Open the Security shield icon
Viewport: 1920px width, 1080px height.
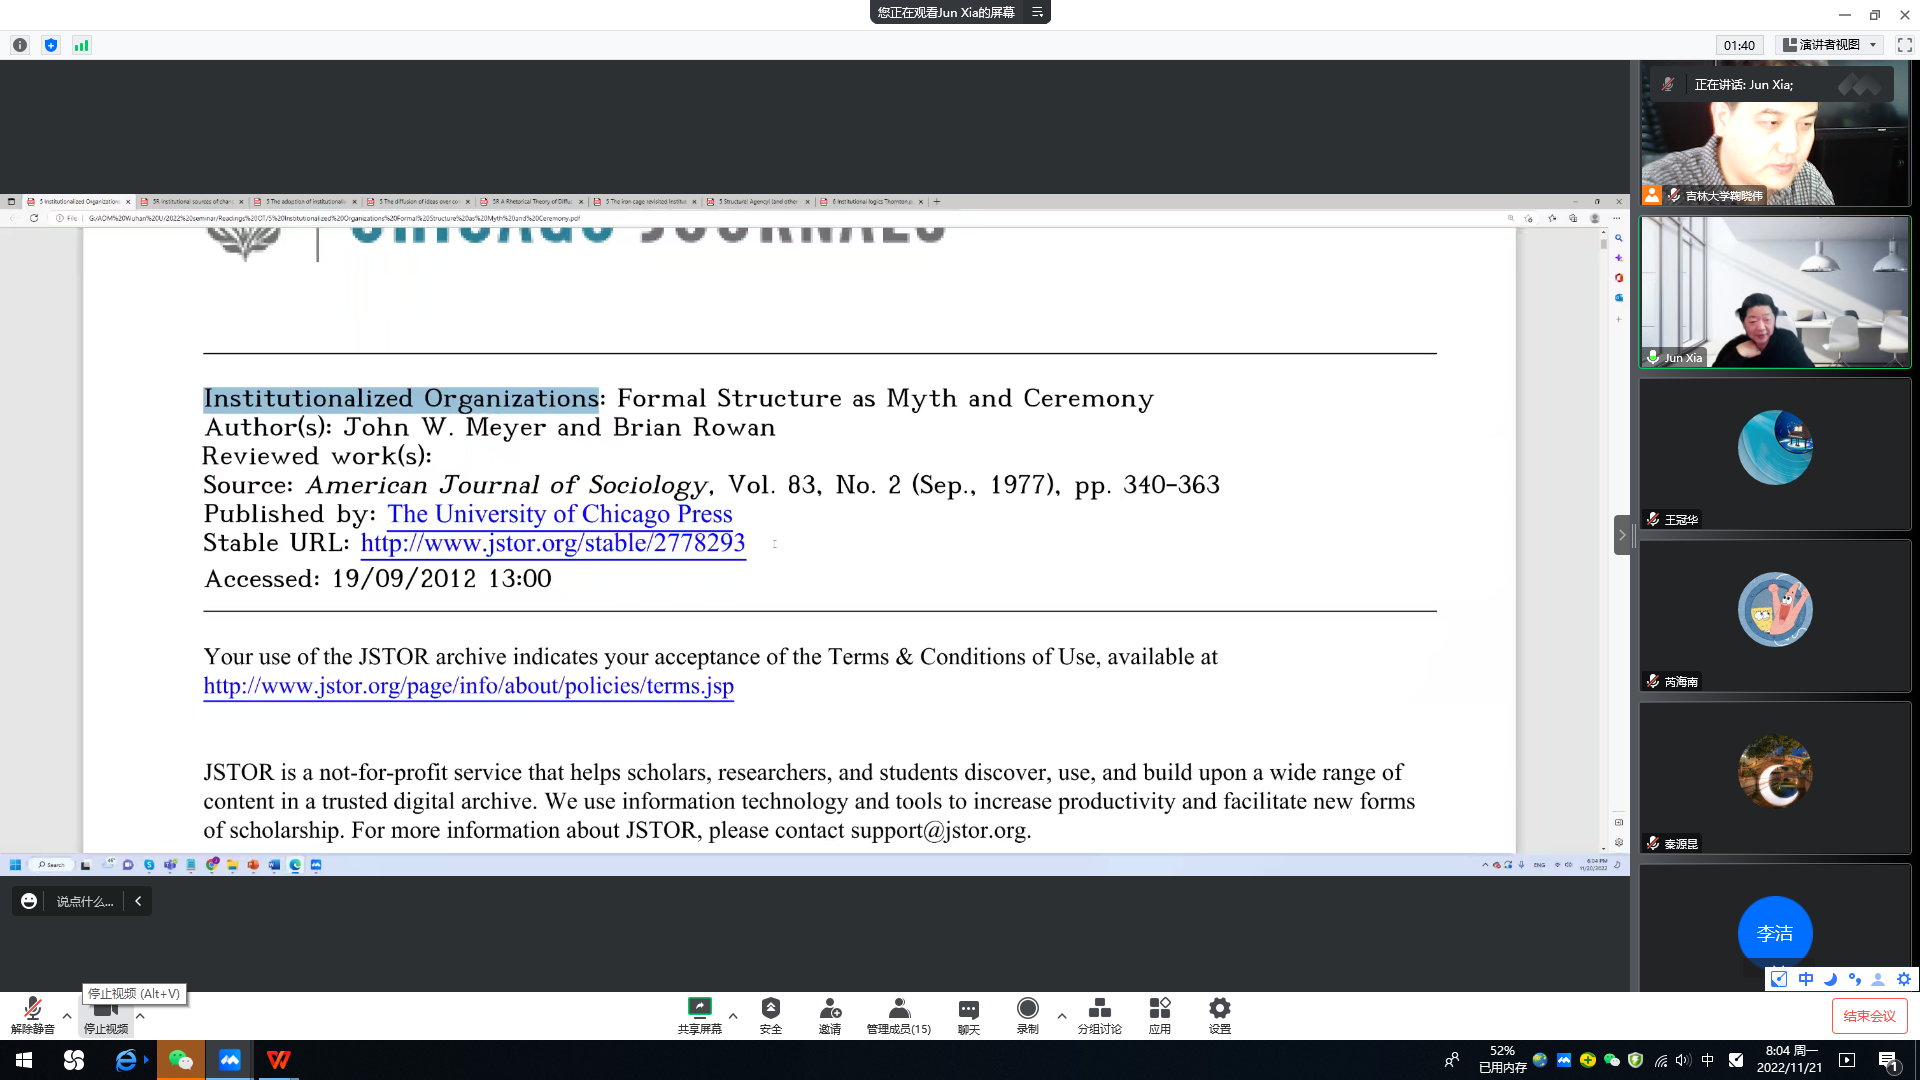point(770,1008)
